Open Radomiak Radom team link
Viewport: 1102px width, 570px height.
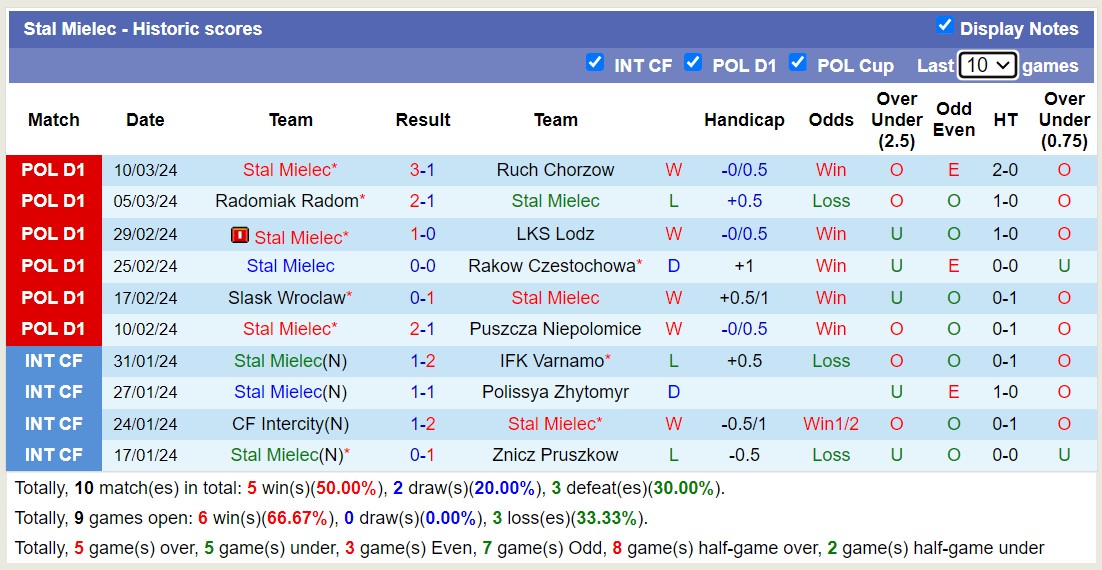coord(286,201)
